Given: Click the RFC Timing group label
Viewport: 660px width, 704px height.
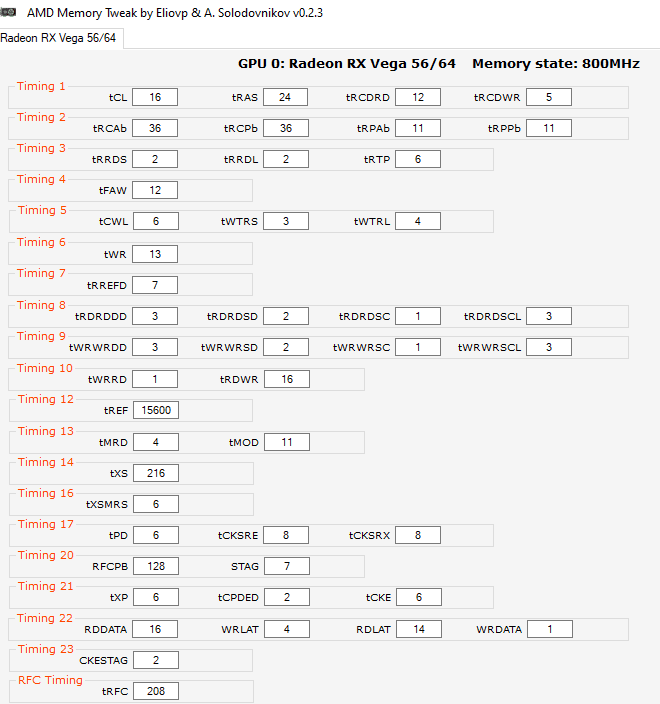Looking at the screenshot, I should 50,680.
